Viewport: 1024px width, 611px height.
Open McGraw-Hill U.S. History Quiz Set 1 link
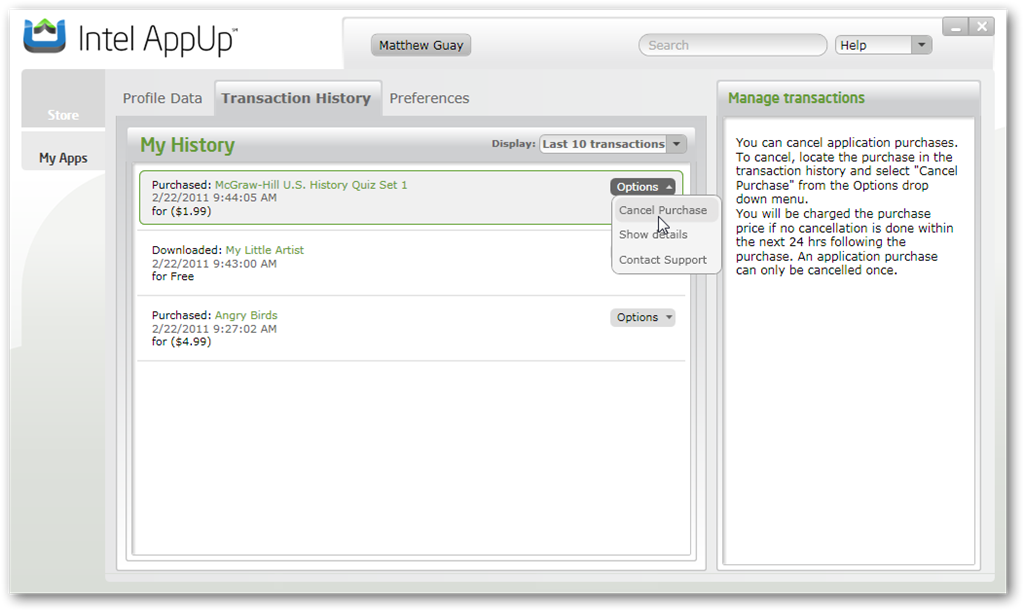pyautogui.click(x=311, y=185)
